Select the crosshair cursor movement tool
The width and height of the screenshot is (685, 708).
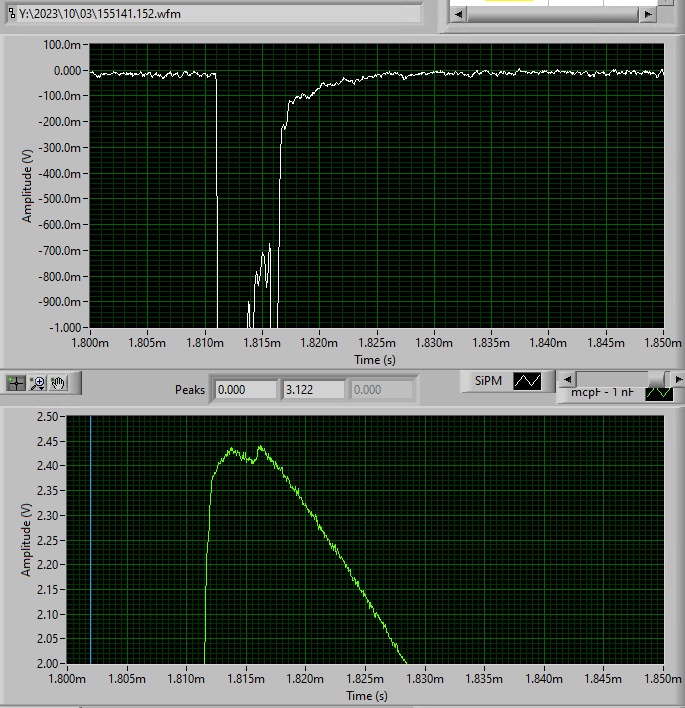[16, 383]
